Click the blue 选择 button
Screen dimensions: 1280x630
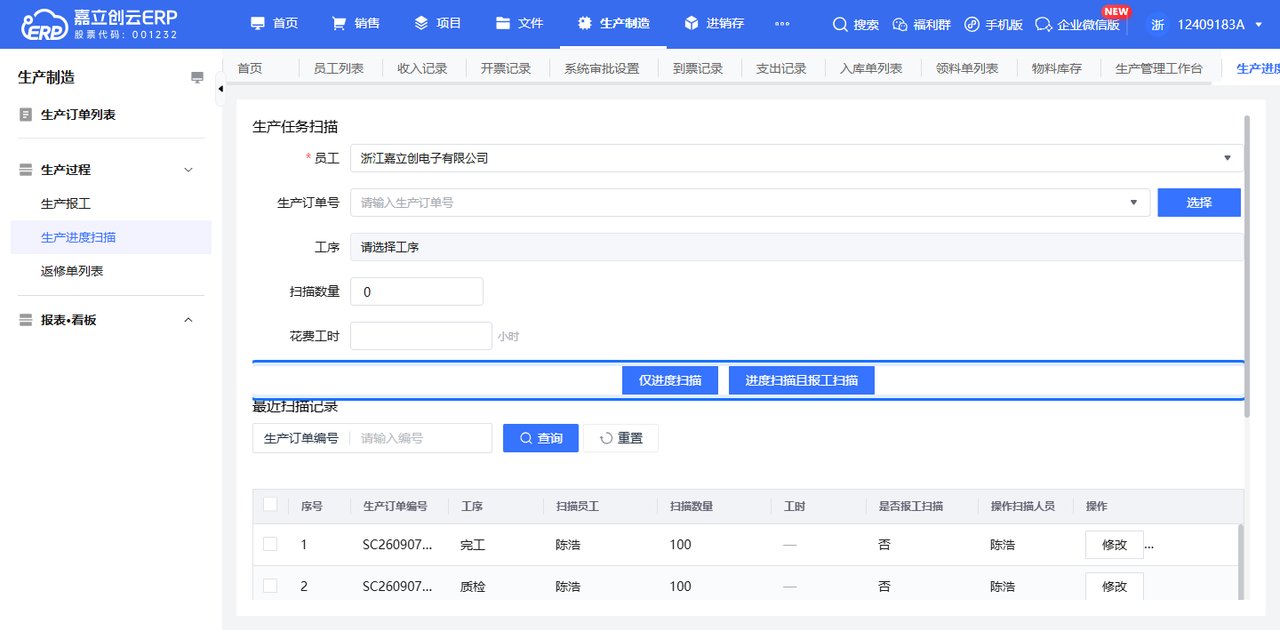[x=1199, y=202]
